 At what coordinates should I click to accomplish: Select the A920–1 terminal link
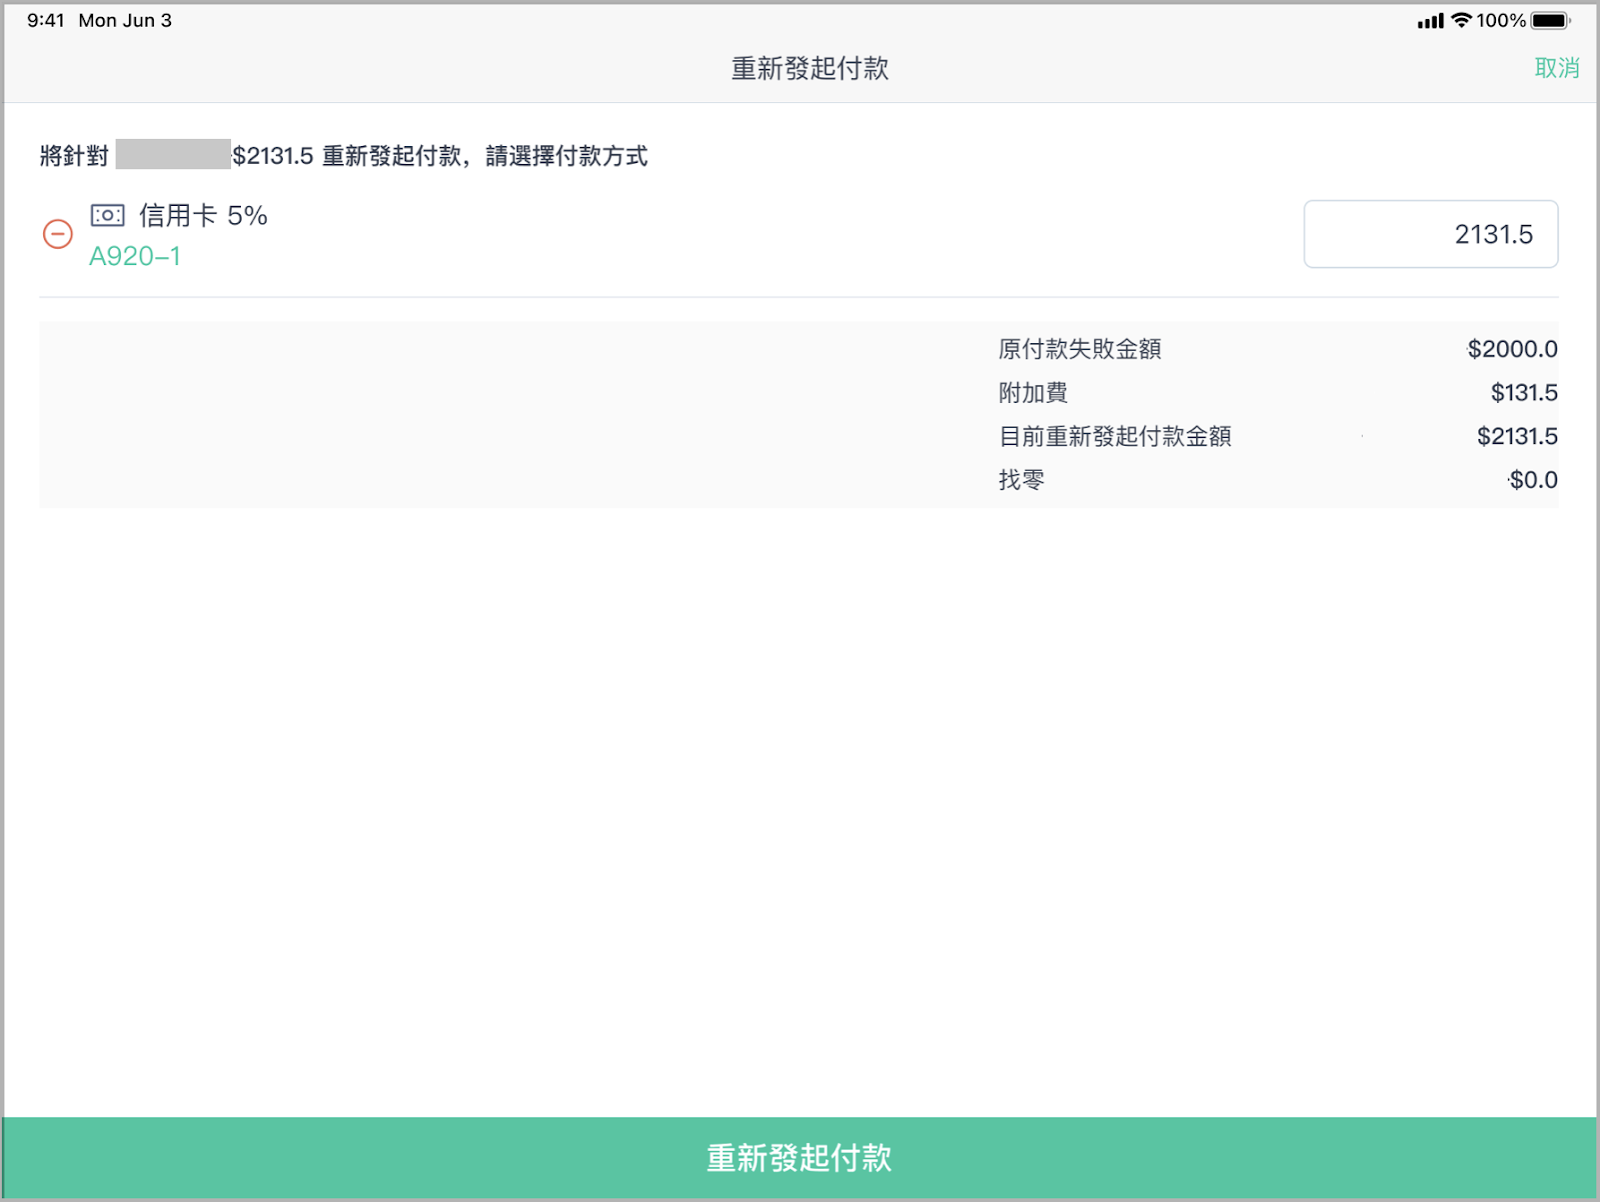pos(135,256)
